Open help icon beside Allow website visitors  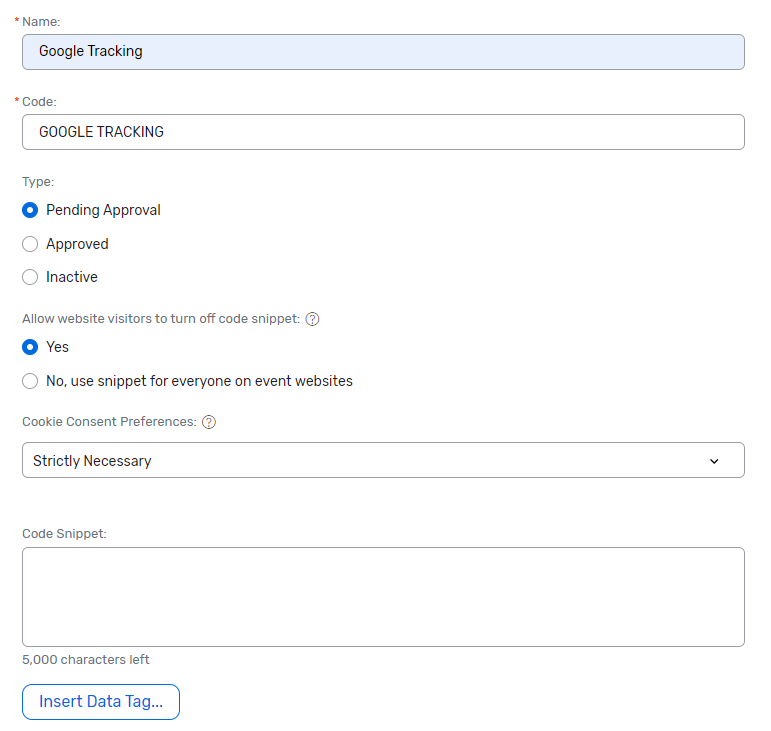tap(312, 319)
